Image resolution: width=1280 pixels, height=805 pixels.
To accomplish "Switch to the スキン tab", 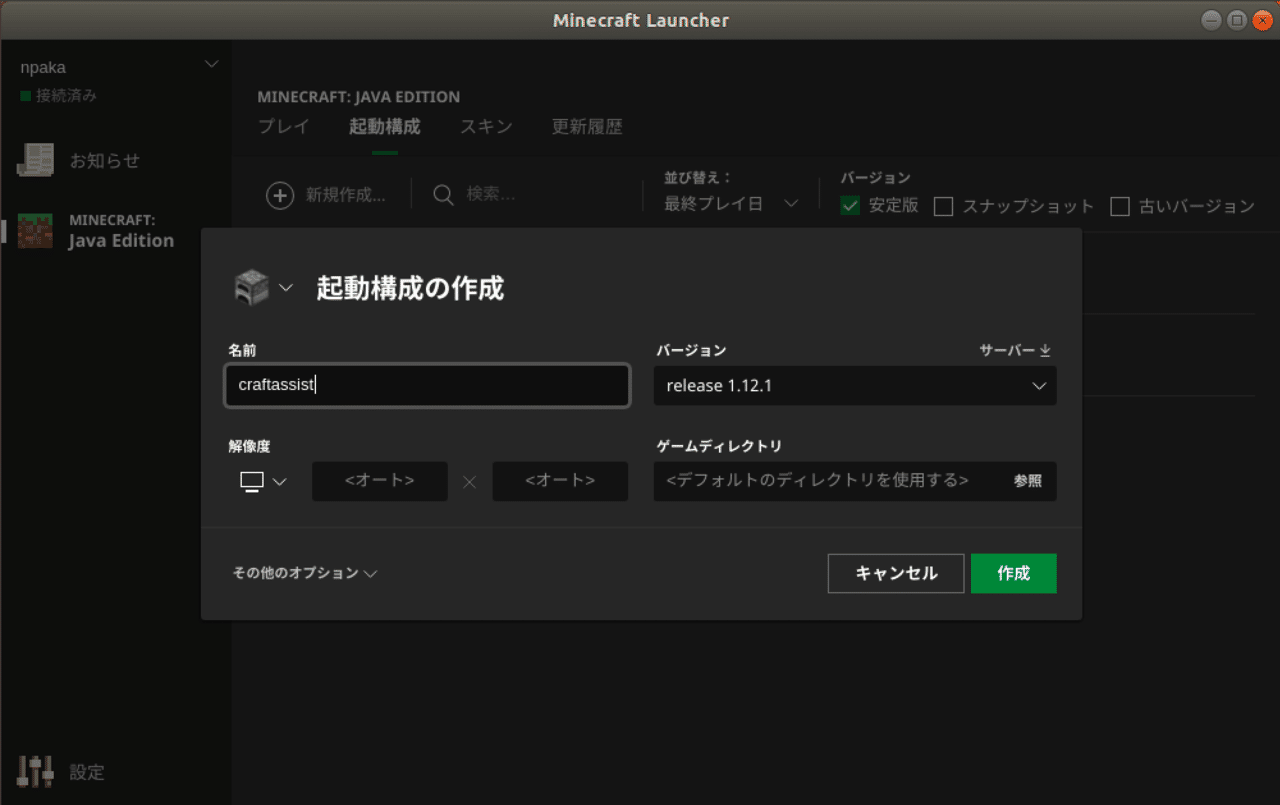I will coord(486,126).
